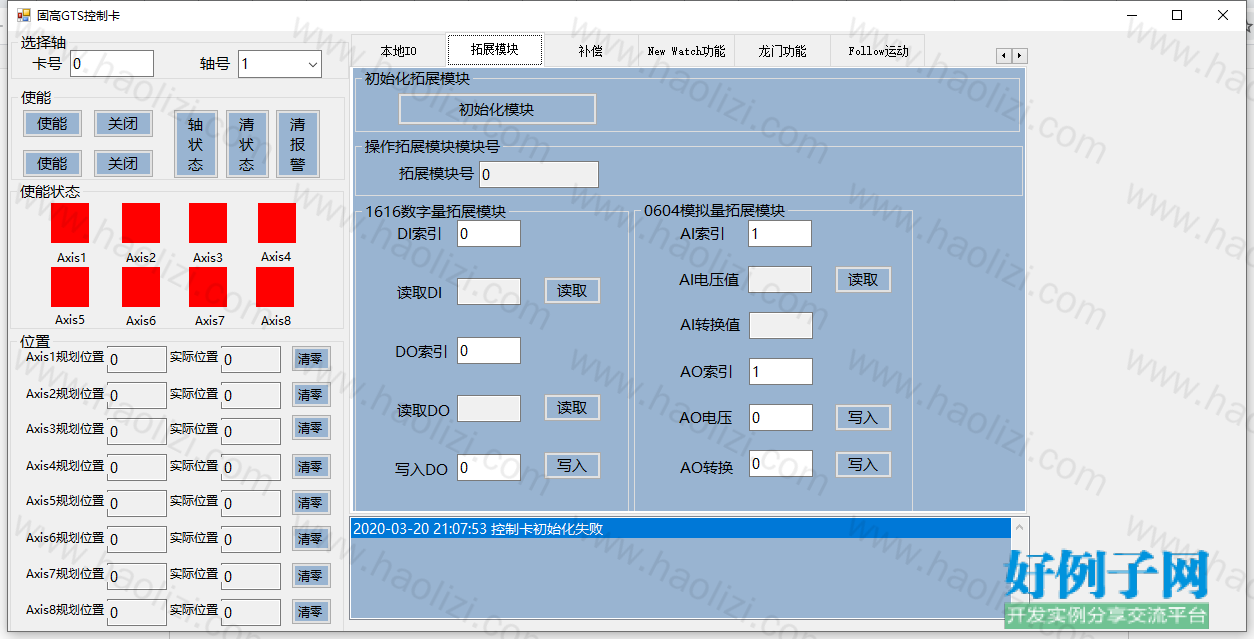This screenshot has height=639, width=1254.
Task: Click 清零 button for Axis4 position
Action: (x=310, y=466)
